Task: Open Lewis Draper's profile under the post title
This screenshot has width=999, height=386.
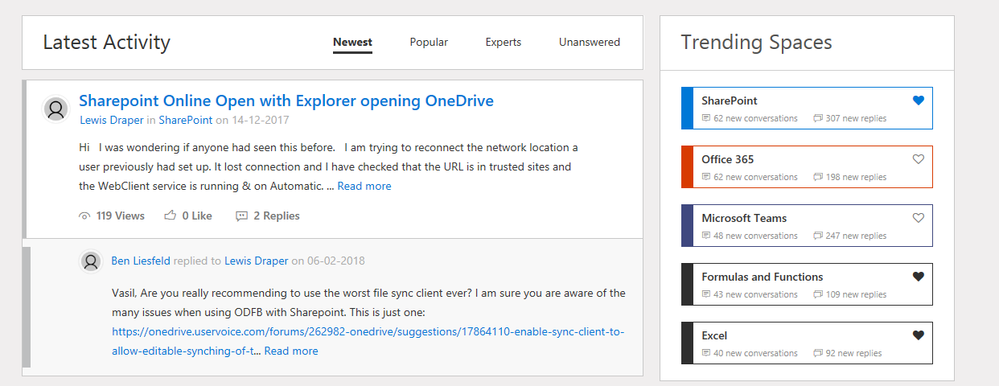Action: (111, 120)
